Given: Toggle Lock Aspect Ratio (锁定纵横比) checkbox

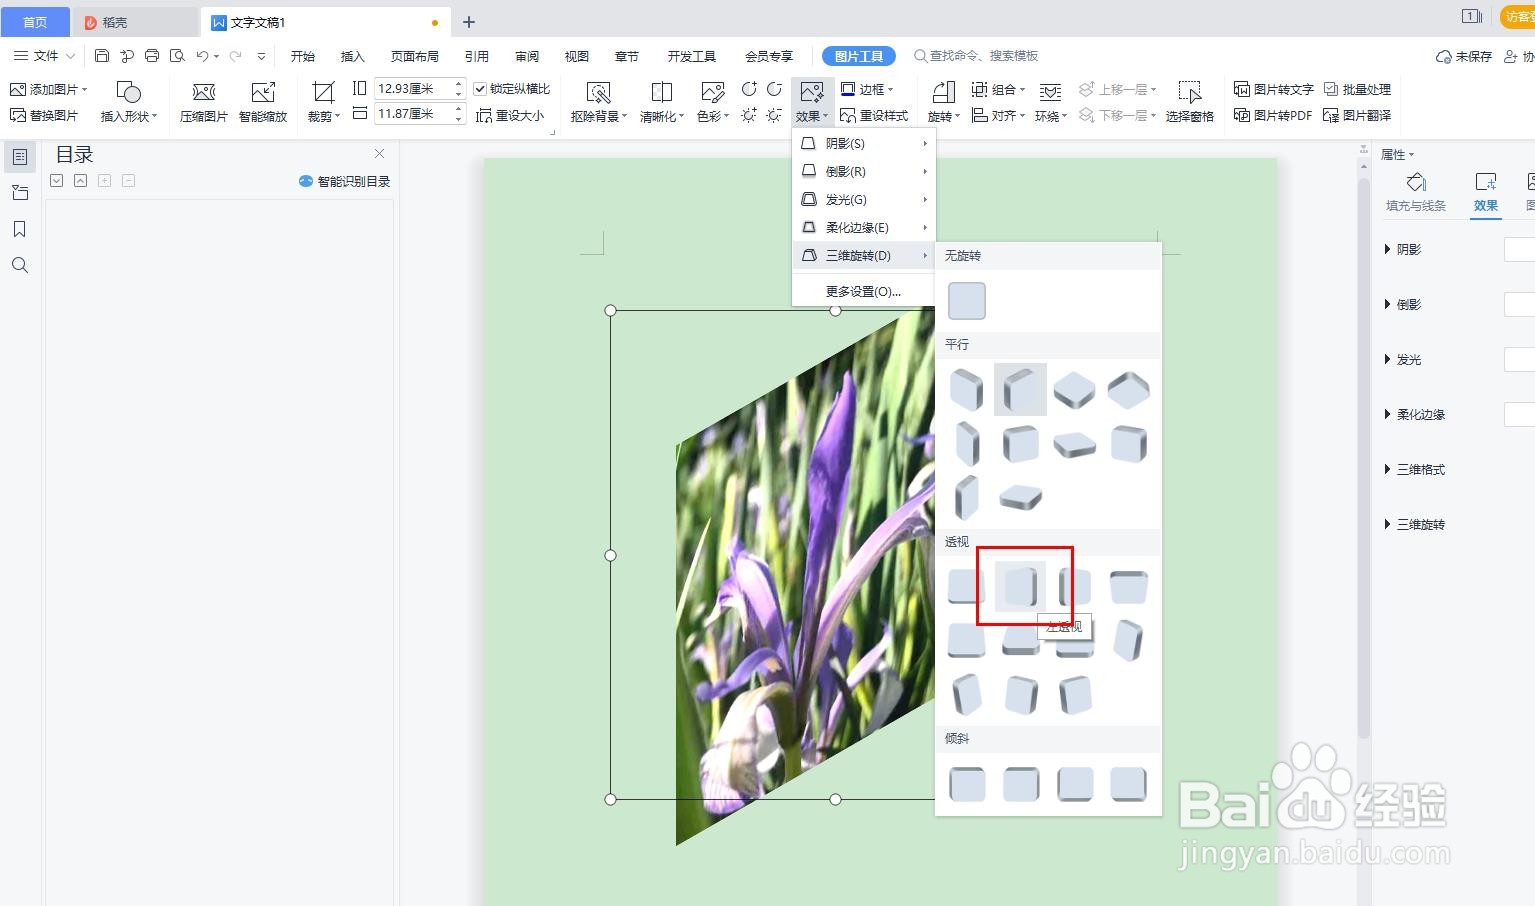Looking at the screenshot, I should click(480, 89).
